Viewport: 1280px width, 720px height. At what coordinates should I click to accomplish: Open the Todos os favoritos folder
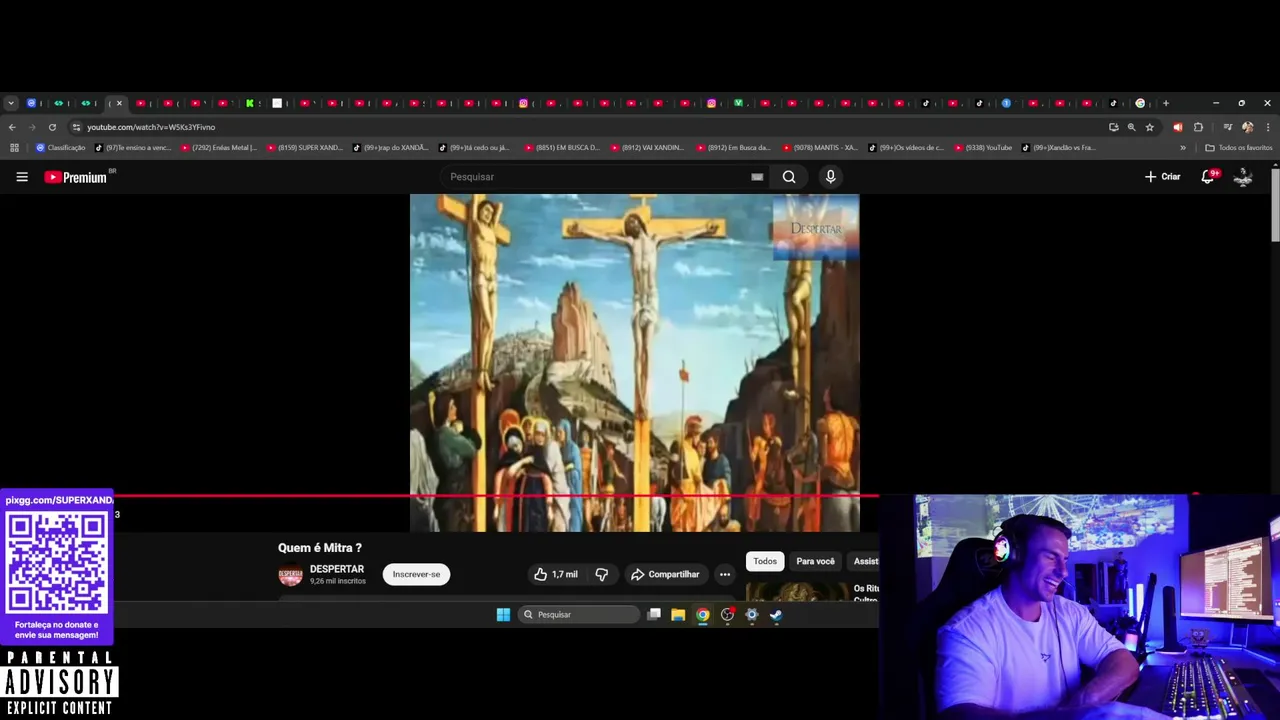tap(1239, 148)
